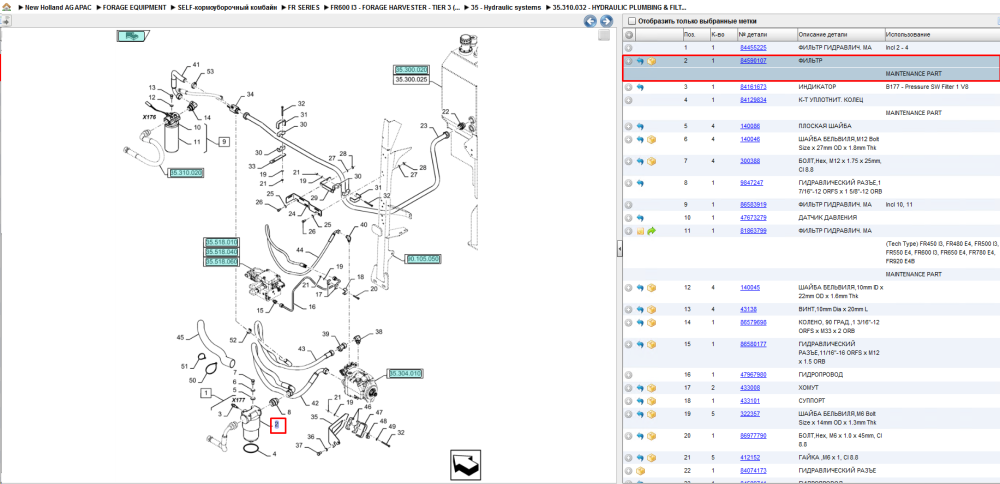Expand row for part 84455225
The image size is (1000, 484).
629,48
